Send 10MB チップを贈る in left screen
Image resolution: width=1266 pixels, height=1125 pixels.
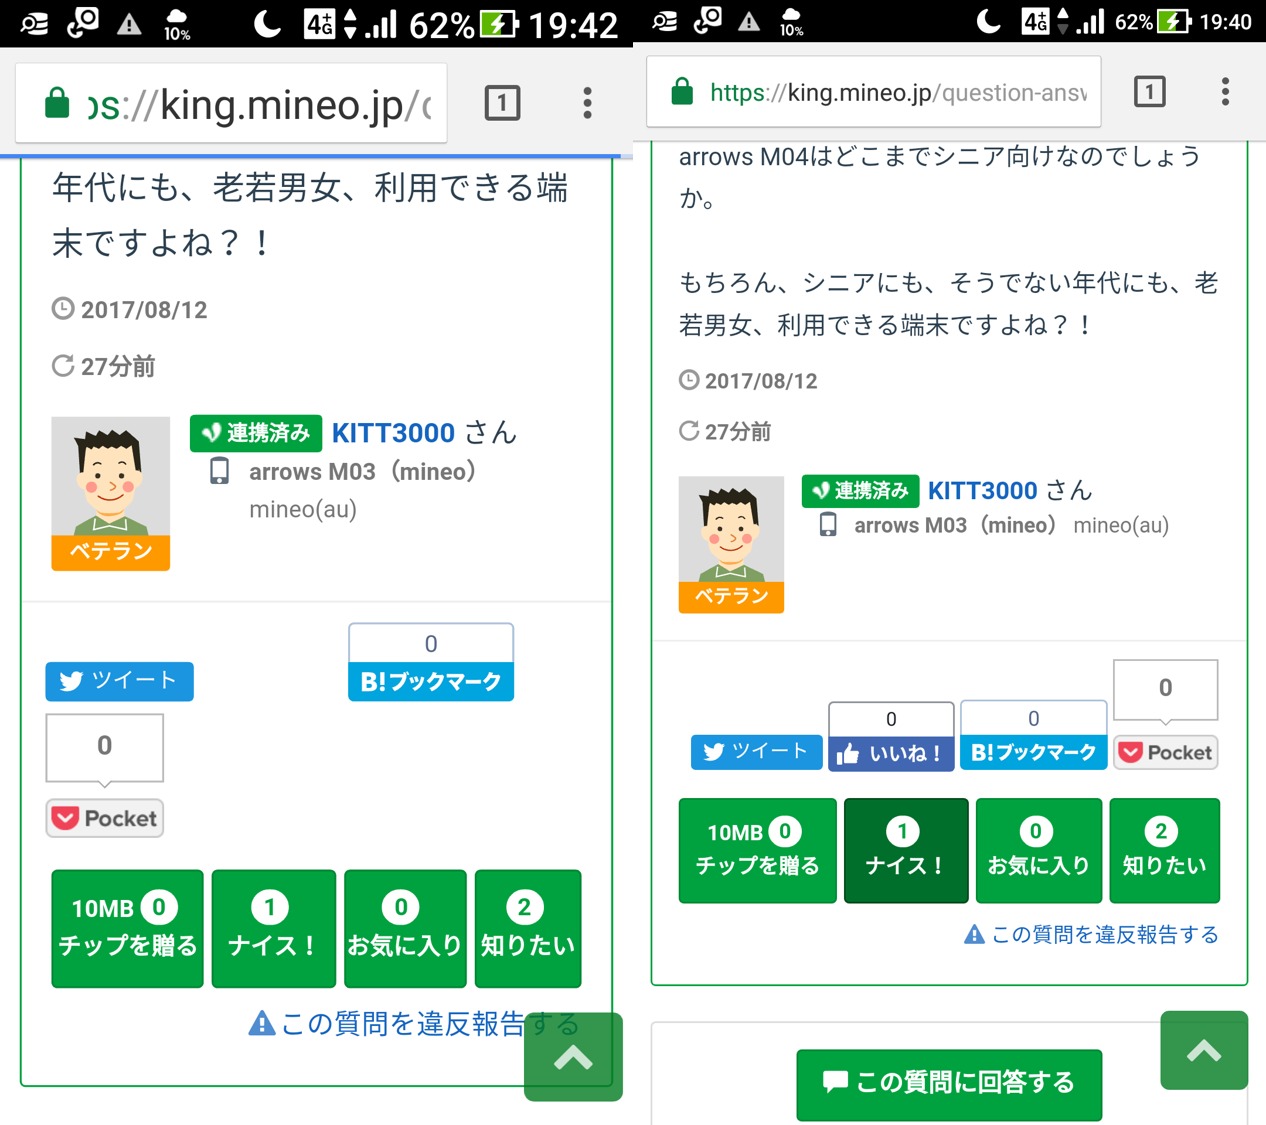click(127, 928)
